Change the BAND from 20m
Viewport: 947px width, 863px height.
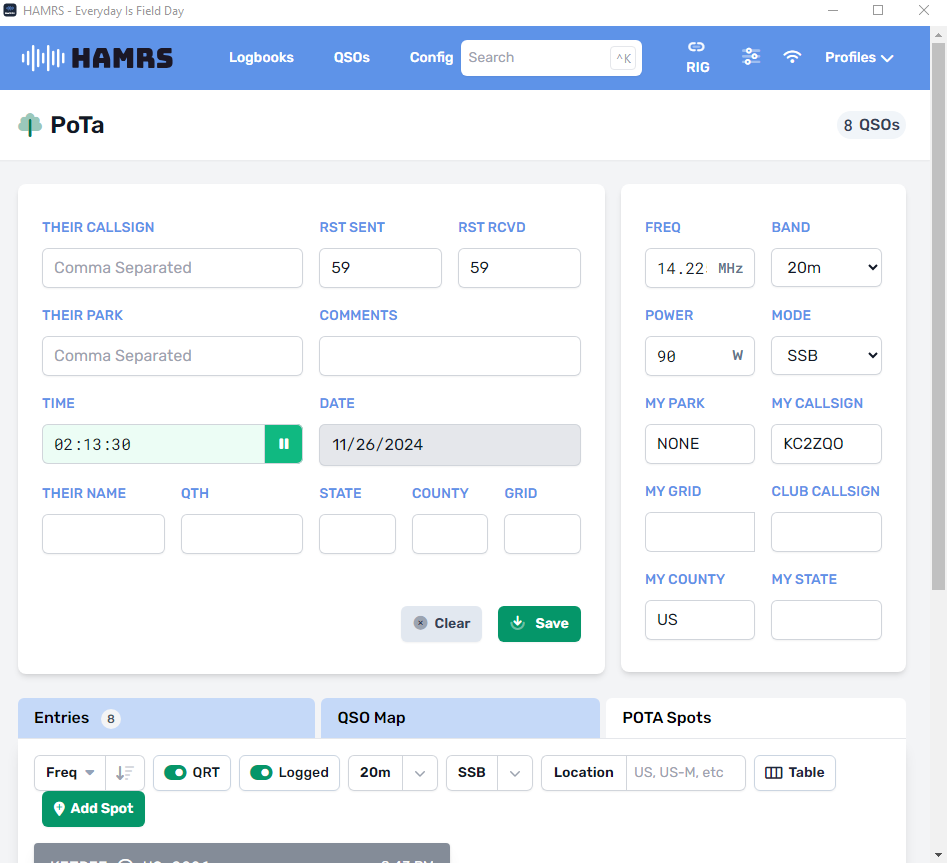(826, 267)
